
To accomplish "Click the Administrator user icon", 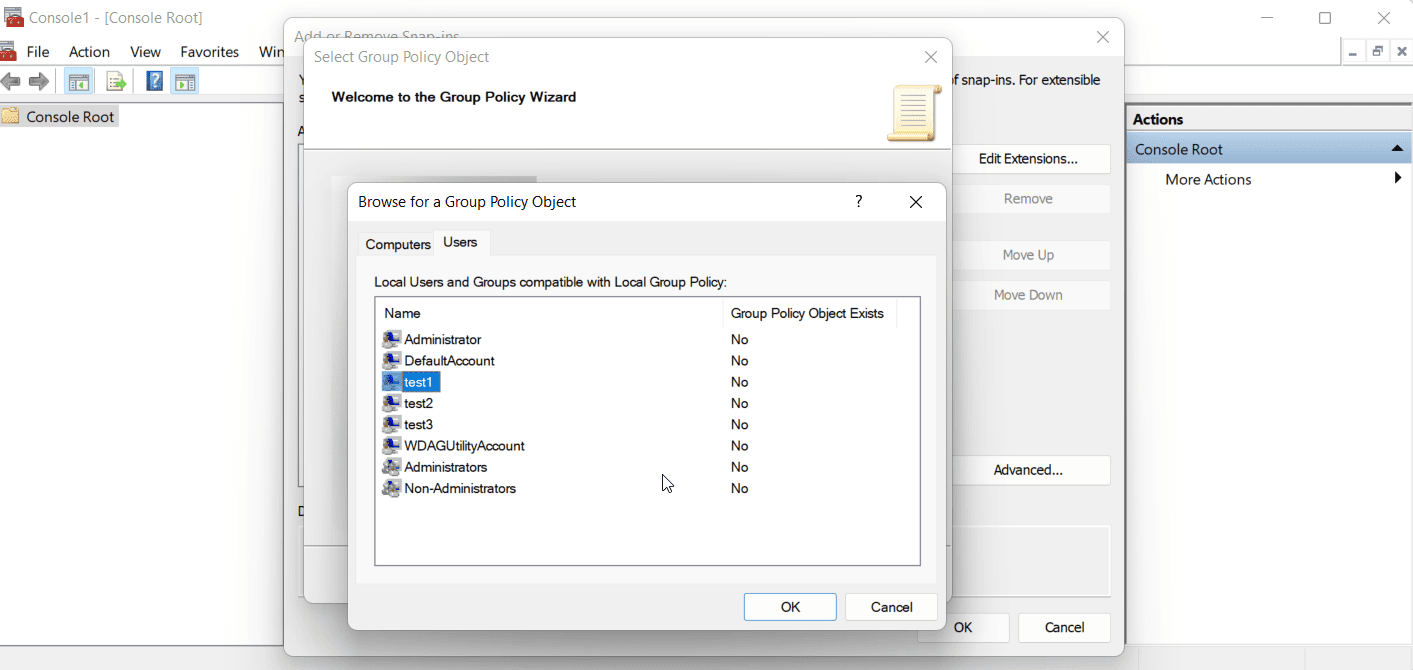I will pyautogui.click(x=392, y=340).
